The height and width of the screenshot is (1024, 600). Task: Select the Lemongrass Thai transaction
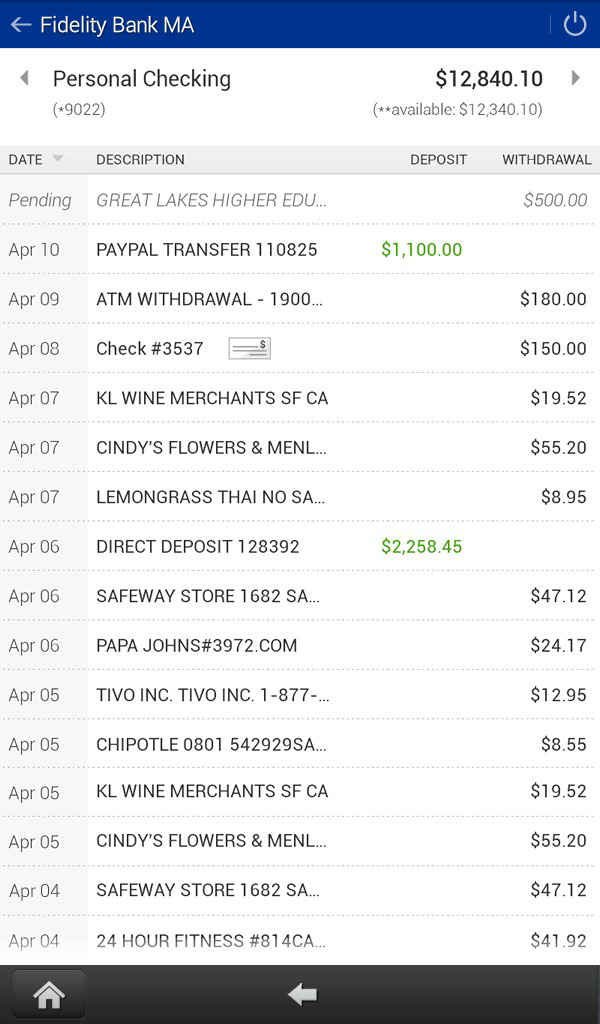(x=300, y=497)
